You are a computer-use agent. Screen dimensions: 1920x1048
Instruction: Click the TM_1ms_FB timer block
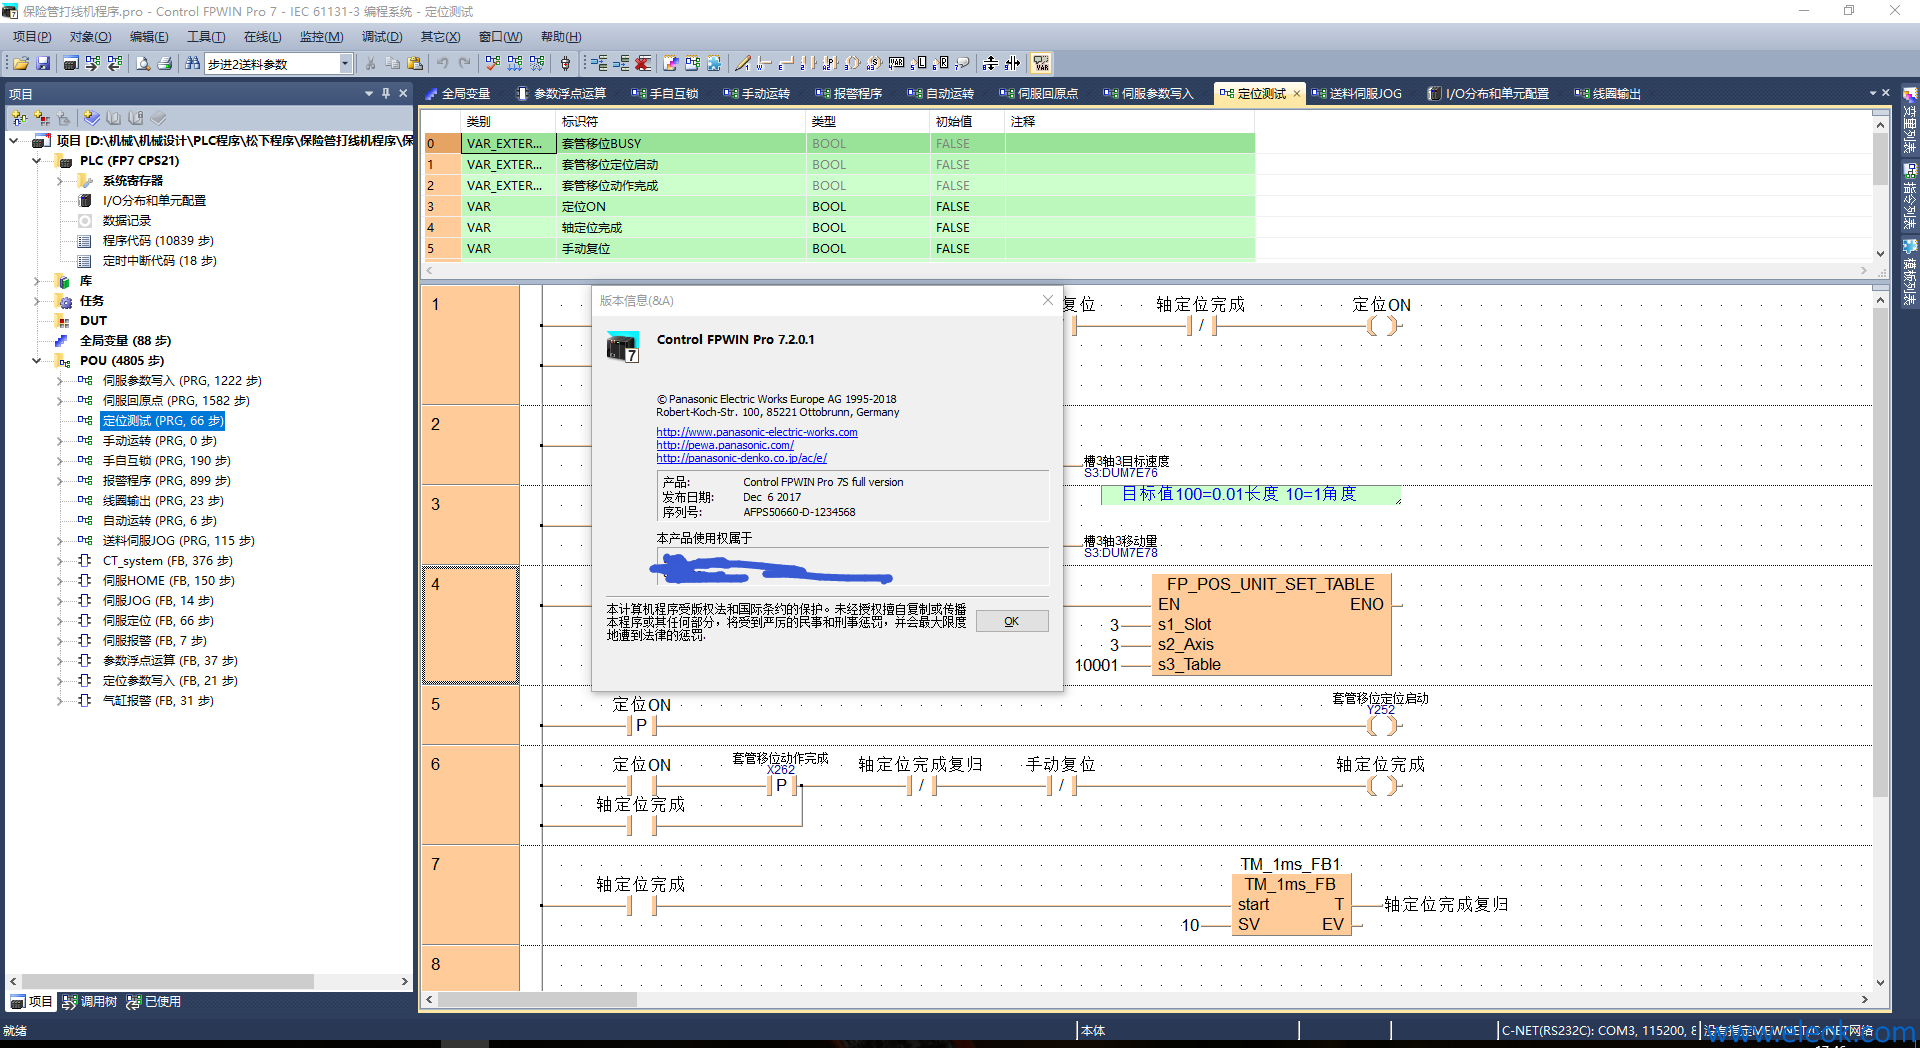(1291, 904)
